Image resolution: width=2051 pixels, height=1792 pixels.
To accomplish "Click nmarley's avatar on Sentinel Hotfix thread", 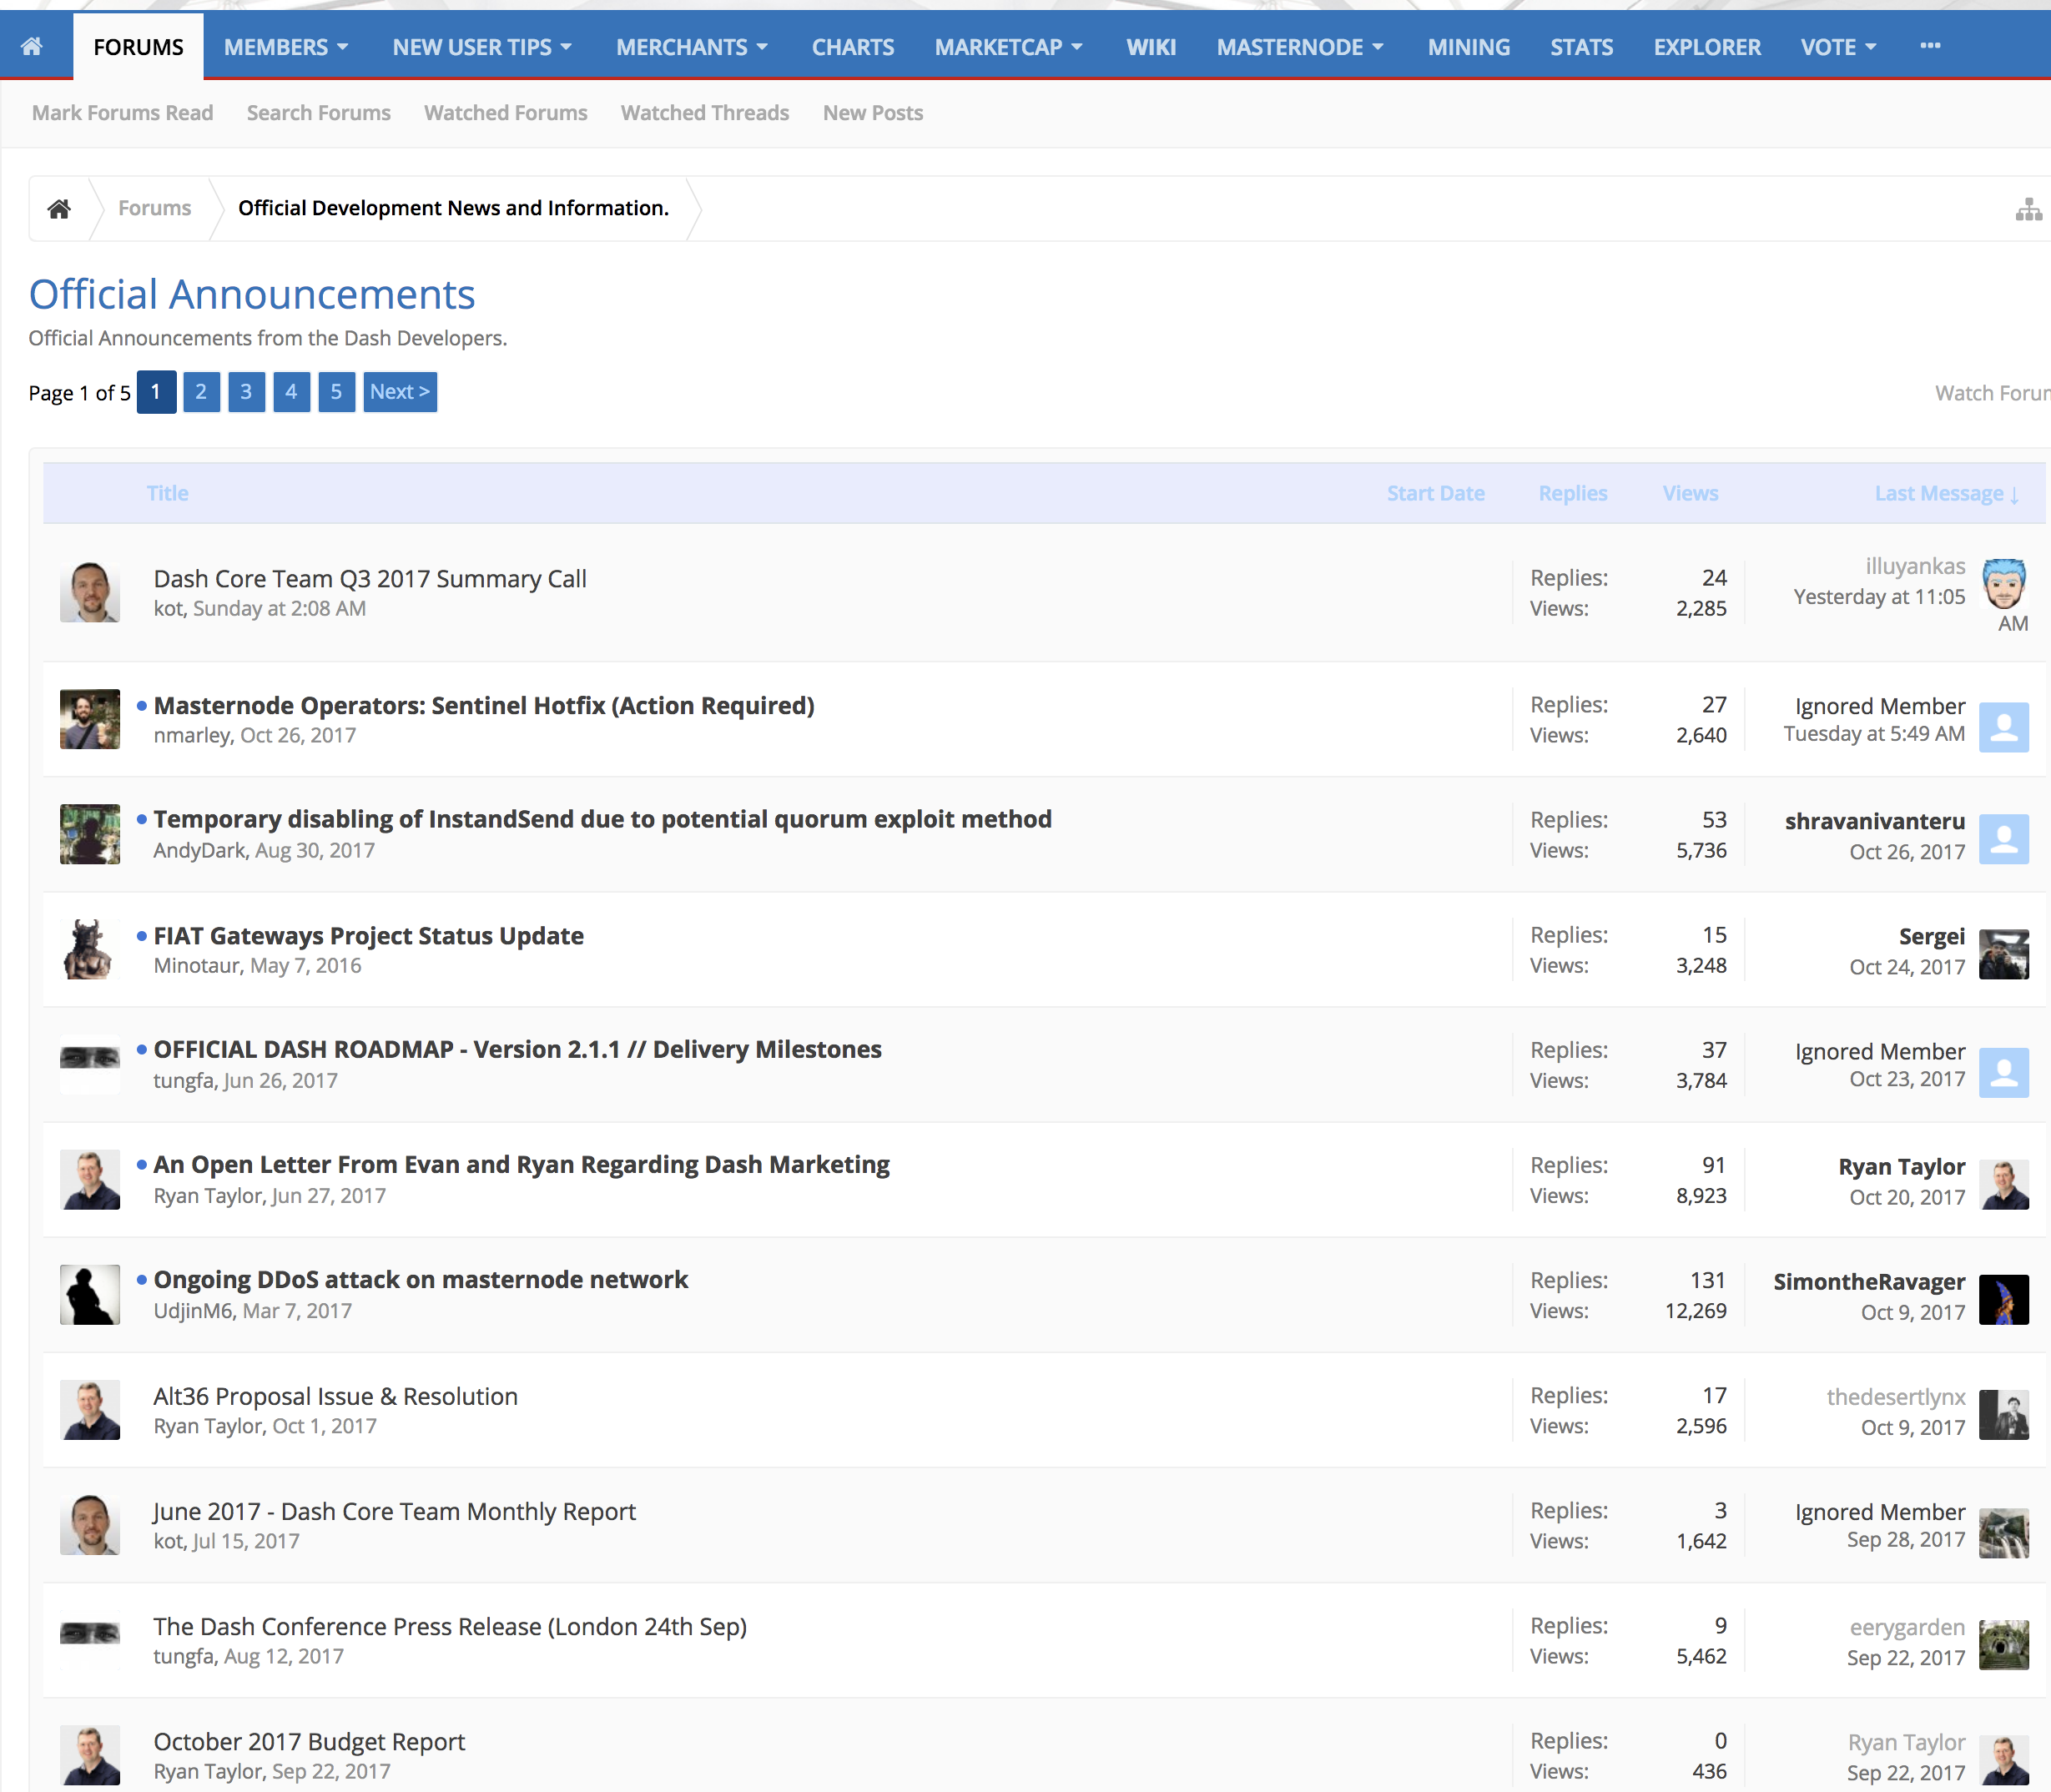I will click(x=90, y=719).
